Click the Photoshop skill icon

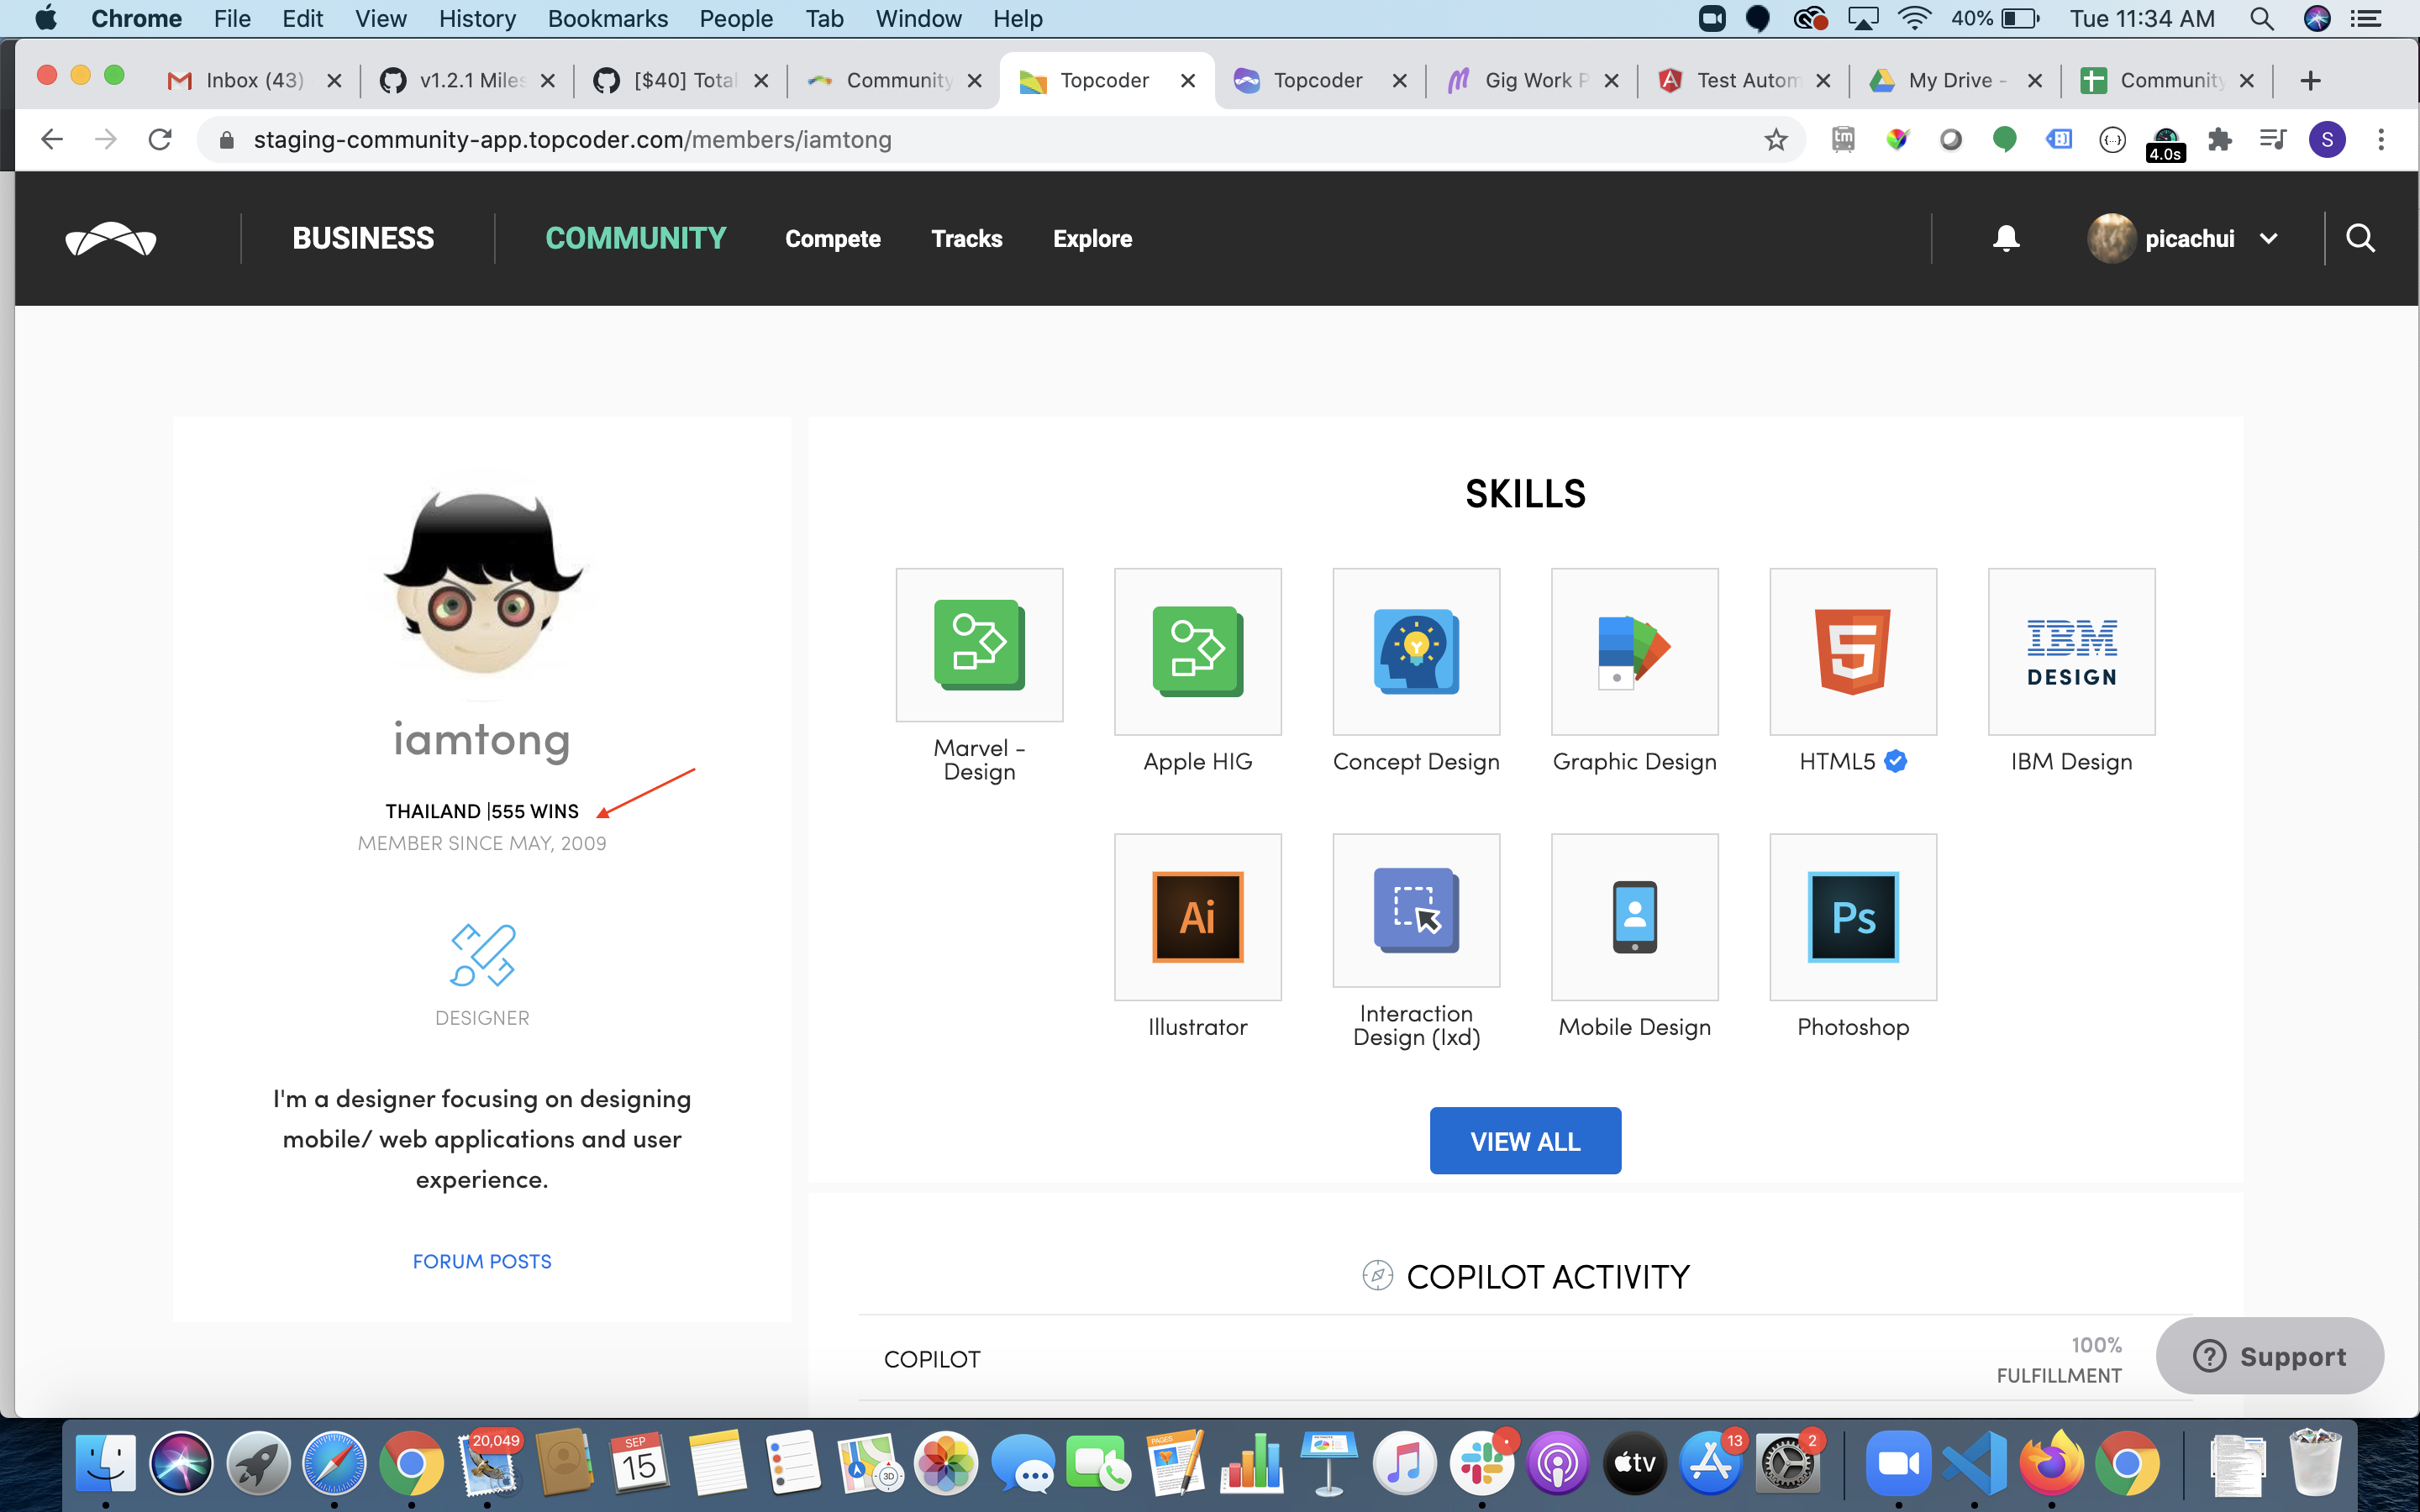click(1853, 917)
